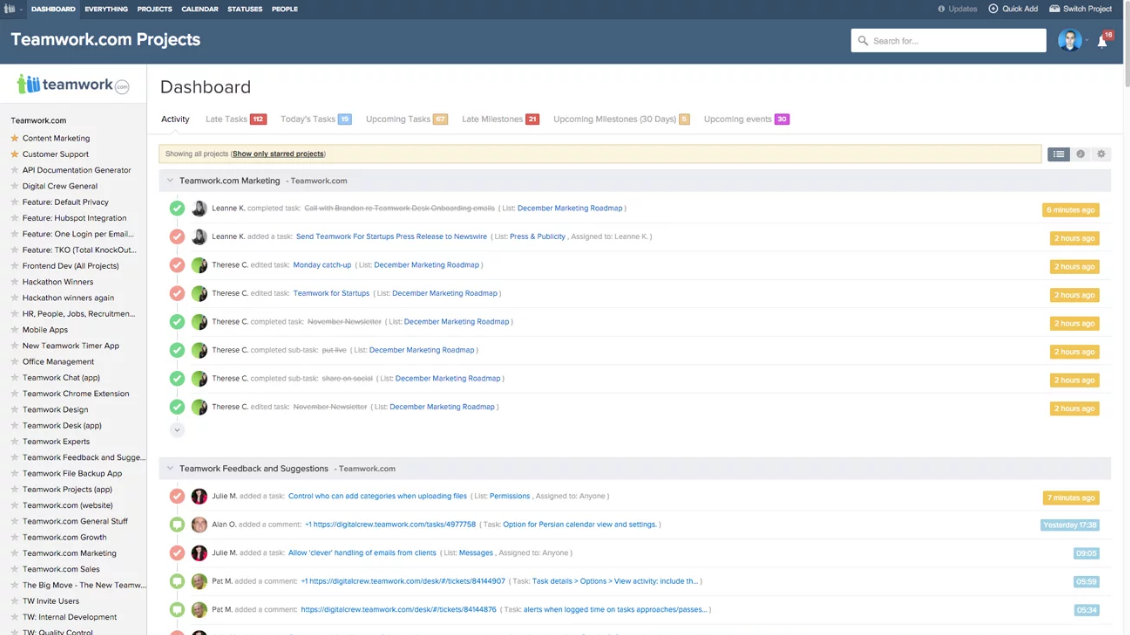Open notifications via the bell icon

click(x=1103, y=40)
